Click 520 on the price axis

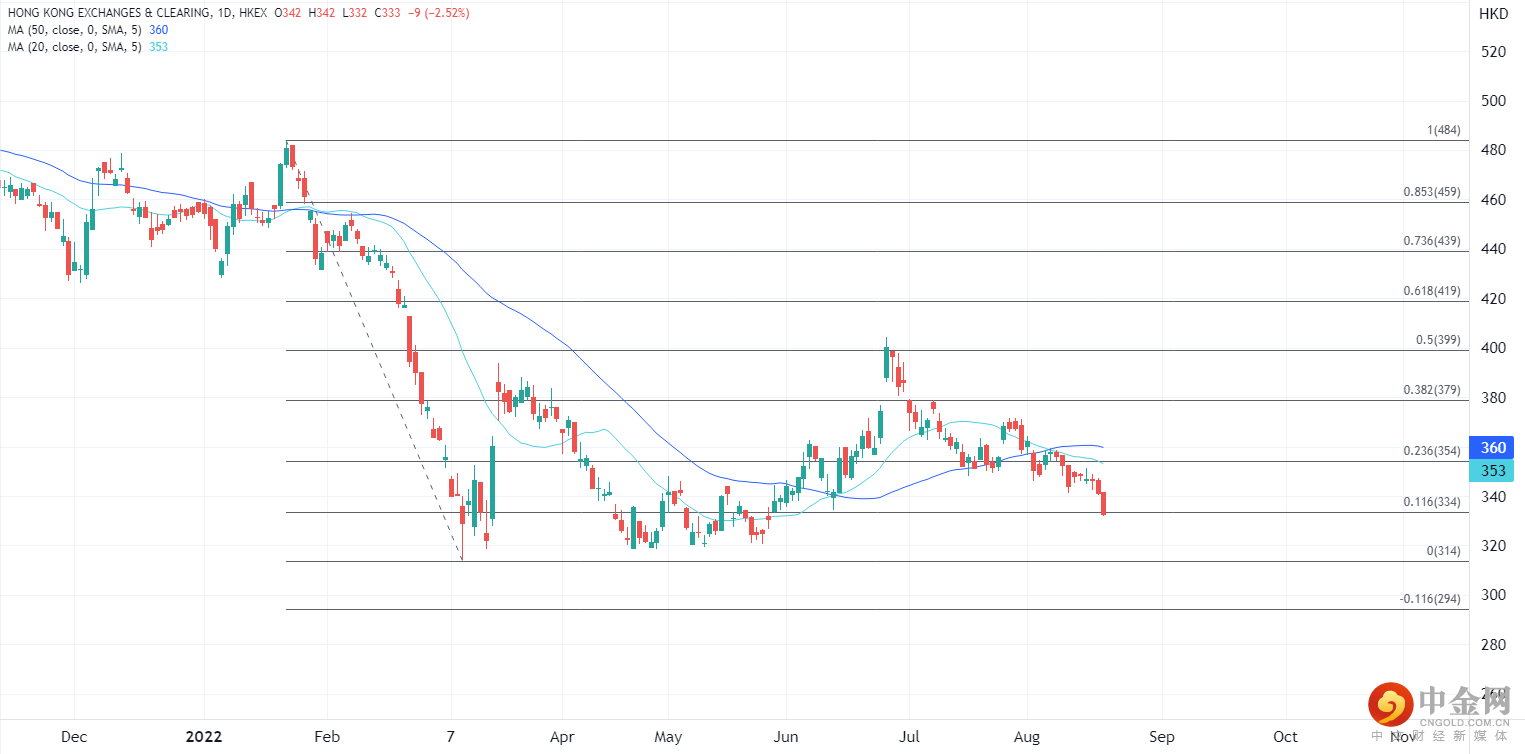click(x=1493, y=52)
